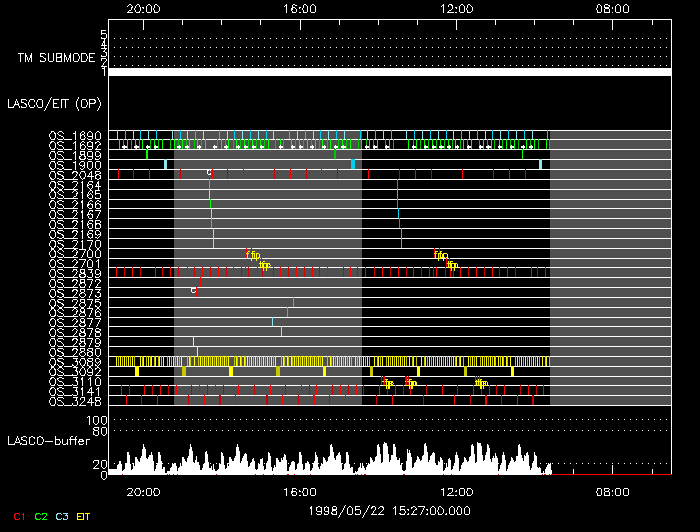The image size is (700, 532).
Task: Click the 16:00 label on top axis
Action: 300,9
